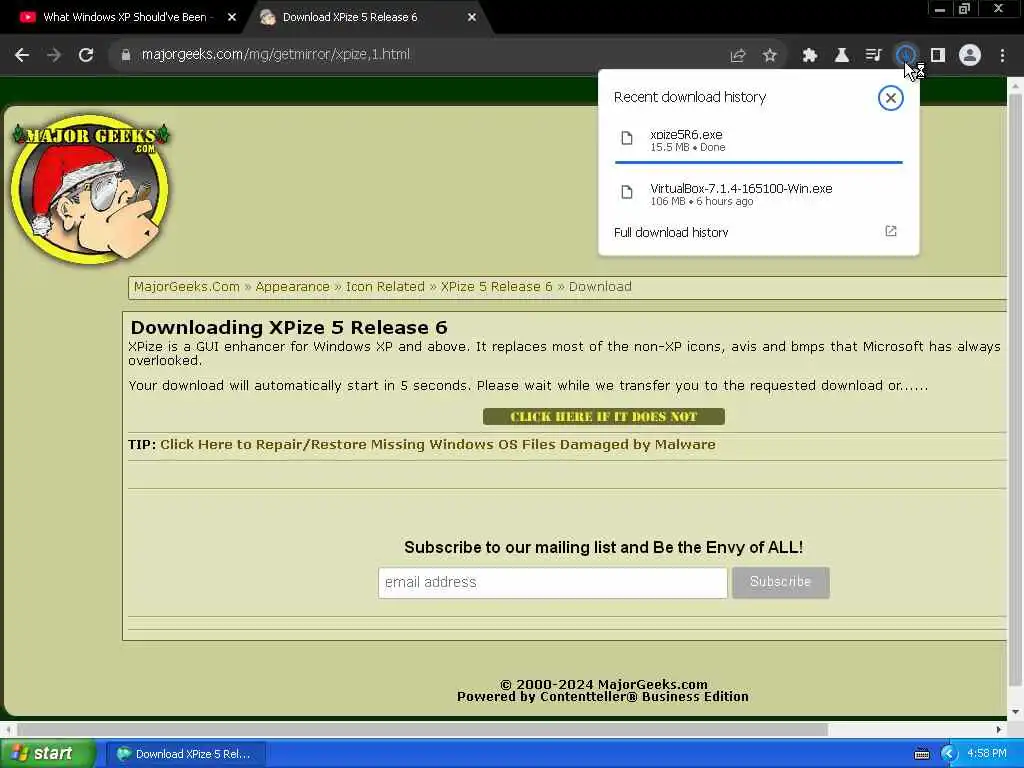
Task: Click the forward navigation arrow
Action: click(x=54, y=55)
